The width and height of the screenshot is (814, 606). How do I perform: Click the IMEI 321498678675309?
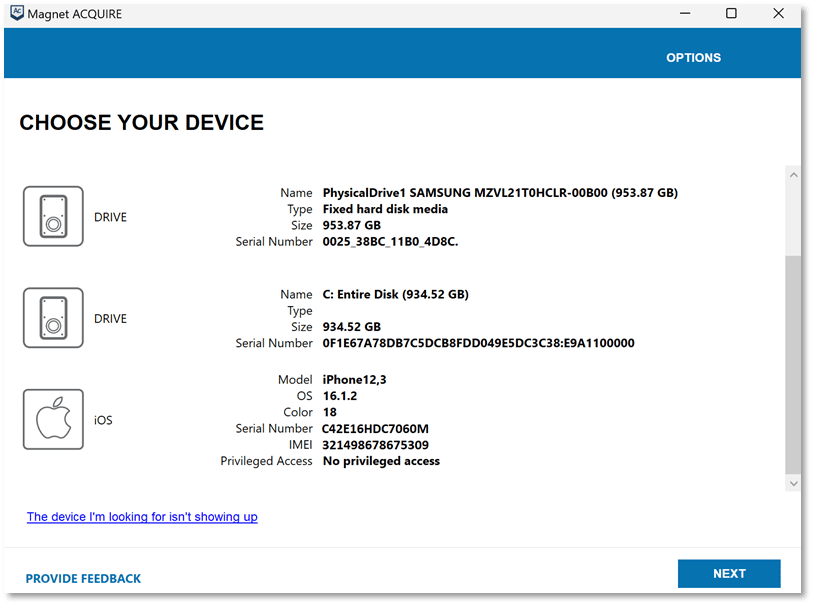[x=375, y=445]
